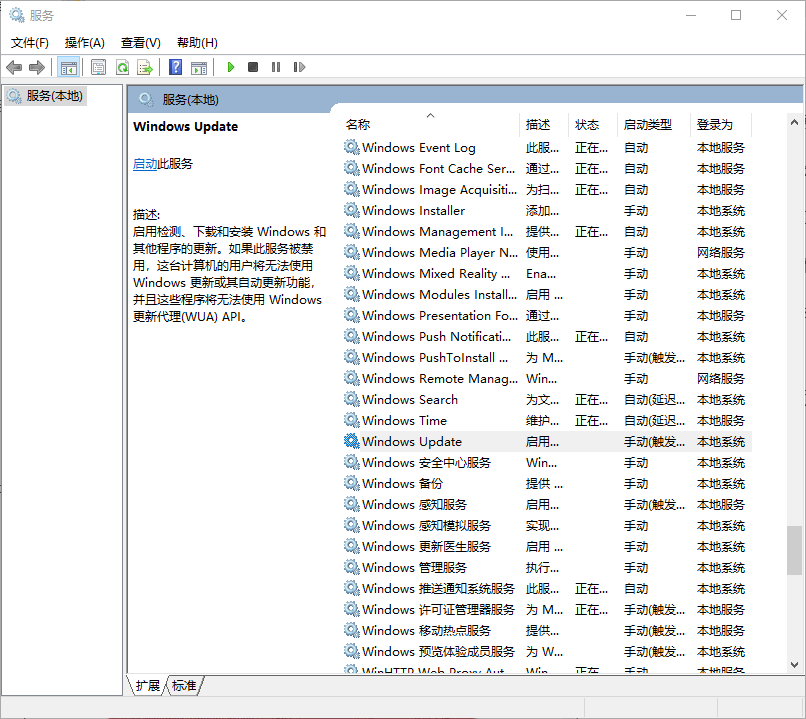
Task: Select the Windows 备份 service row
Action: (546, 484)
